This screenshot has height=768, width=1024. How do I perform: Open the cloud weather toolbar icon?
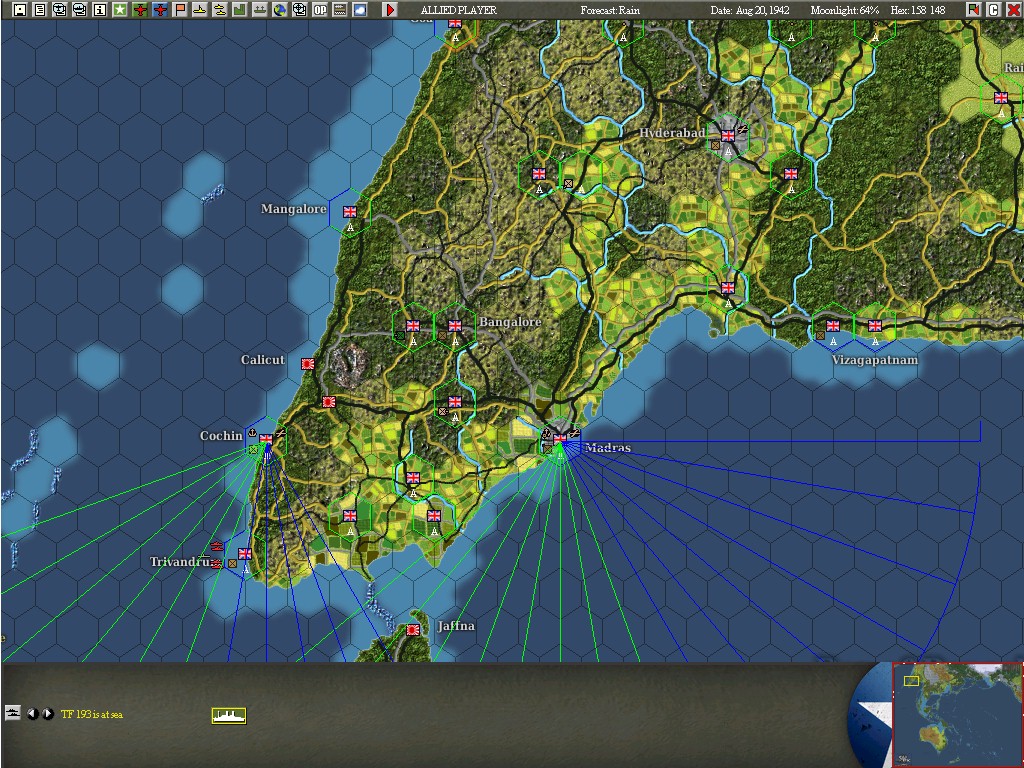(360, 10)
